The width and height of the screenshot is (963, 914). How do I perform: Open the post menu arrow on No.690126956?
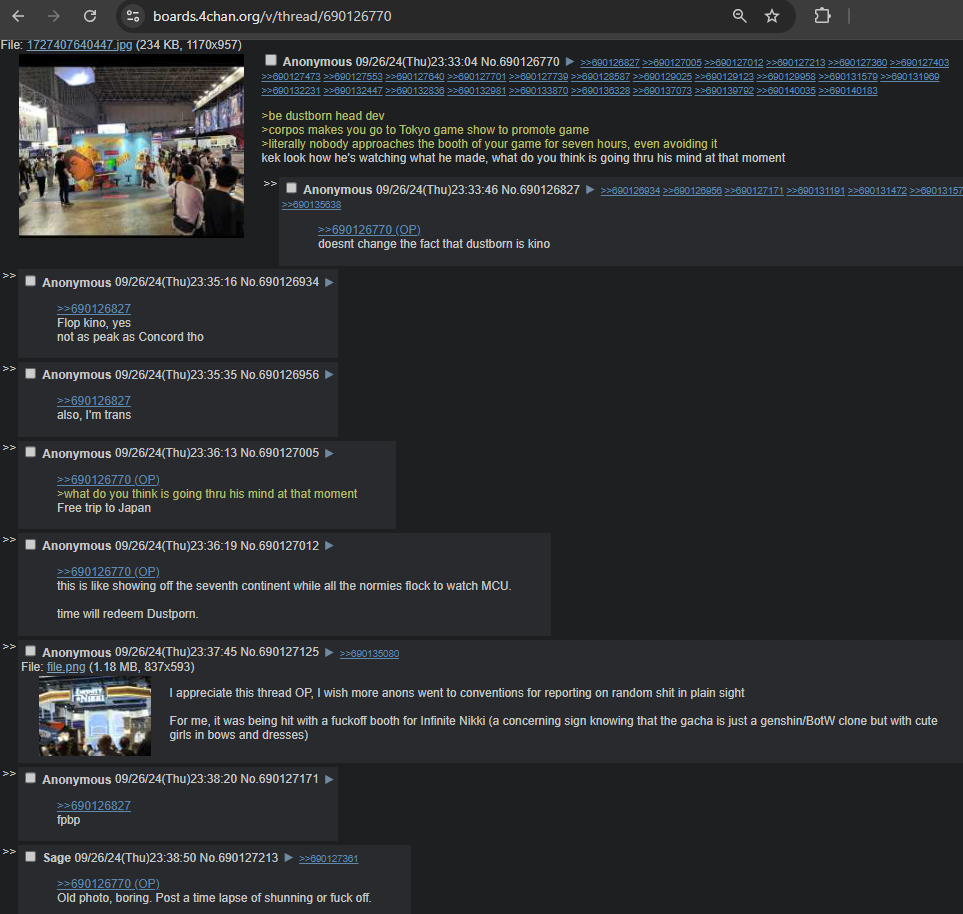[x=329, y=375]
